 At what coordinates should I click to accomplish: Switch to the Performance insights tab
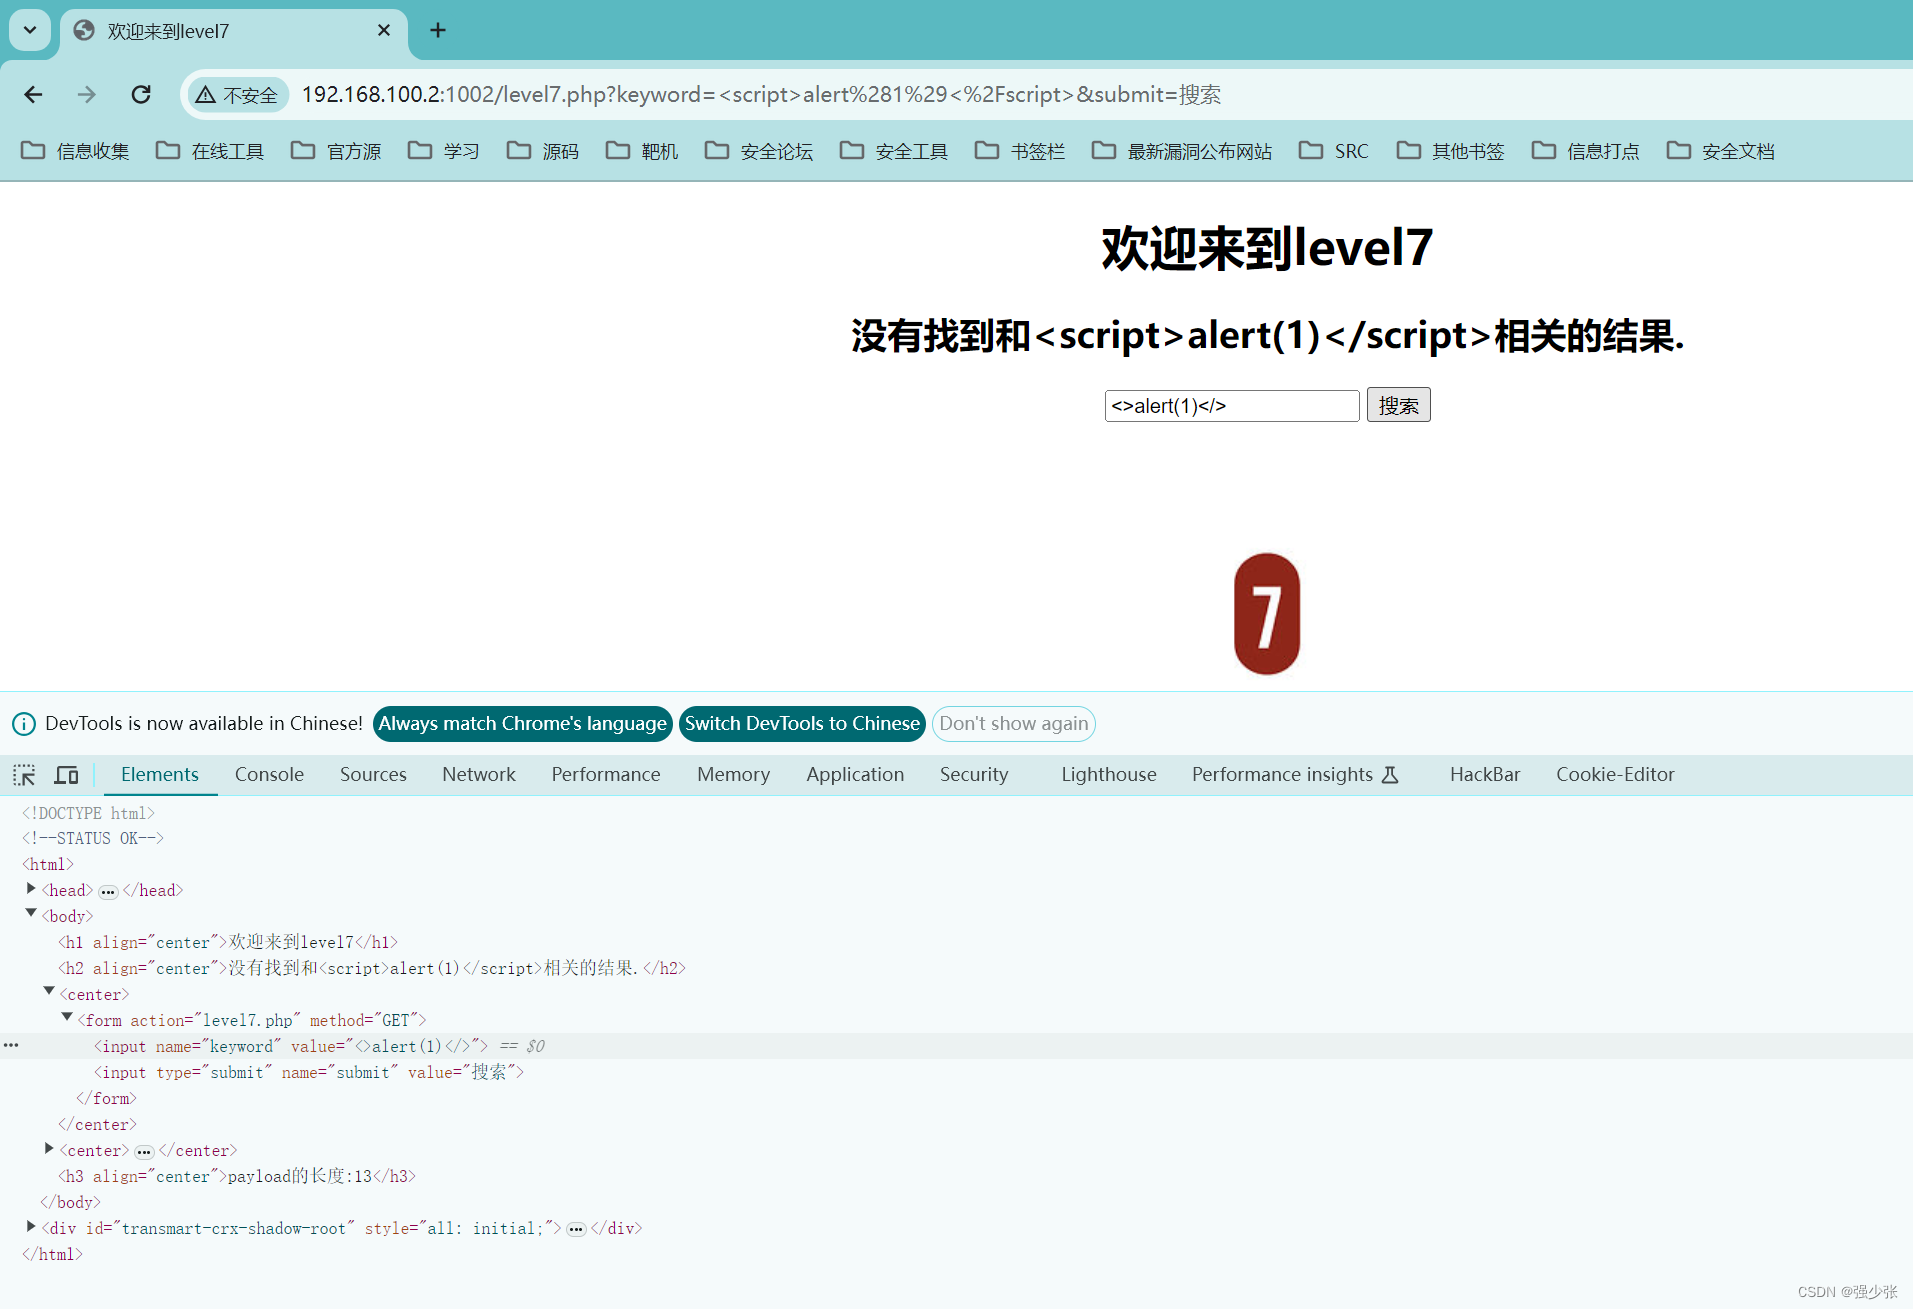point(1295,775)
